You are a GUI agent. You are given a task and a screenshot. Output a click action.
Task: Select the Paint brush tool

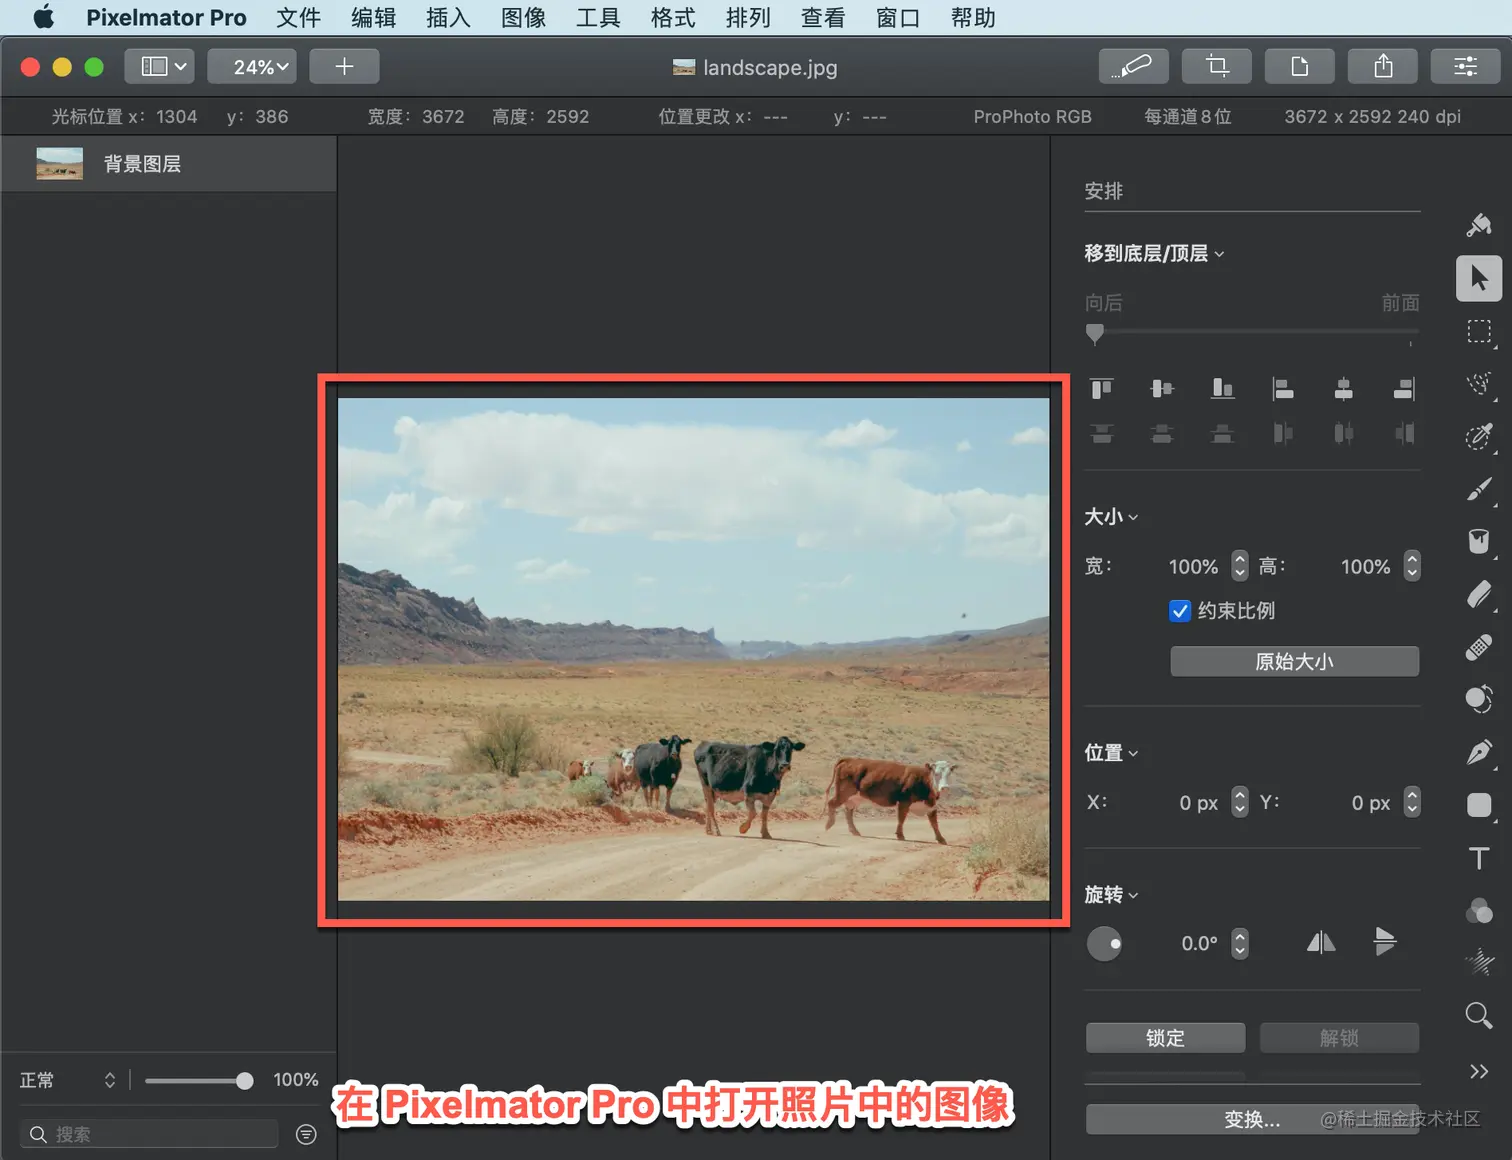pyautogui.click(x=1479, y=489)
